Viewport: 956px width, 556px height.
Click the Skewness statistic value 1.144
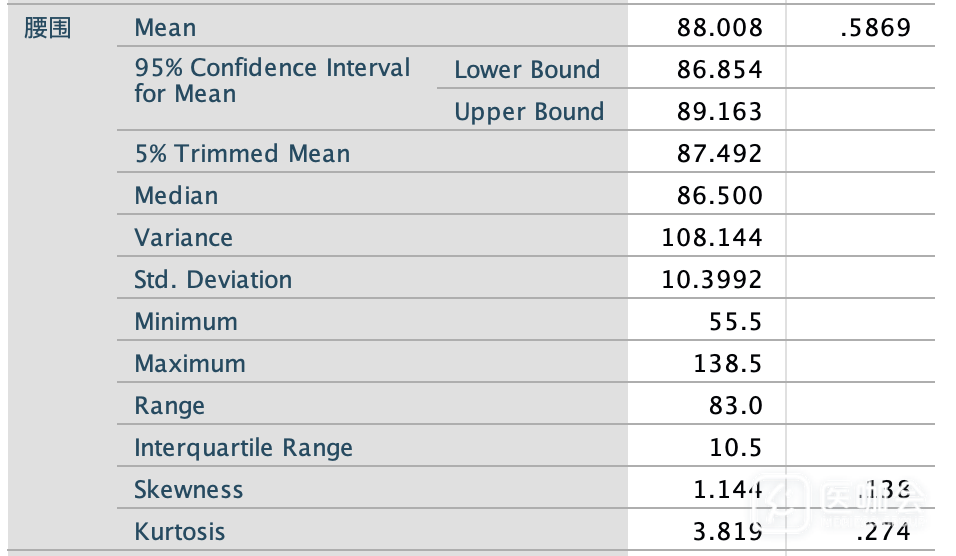pyautogui.click(x=727, y=490)
